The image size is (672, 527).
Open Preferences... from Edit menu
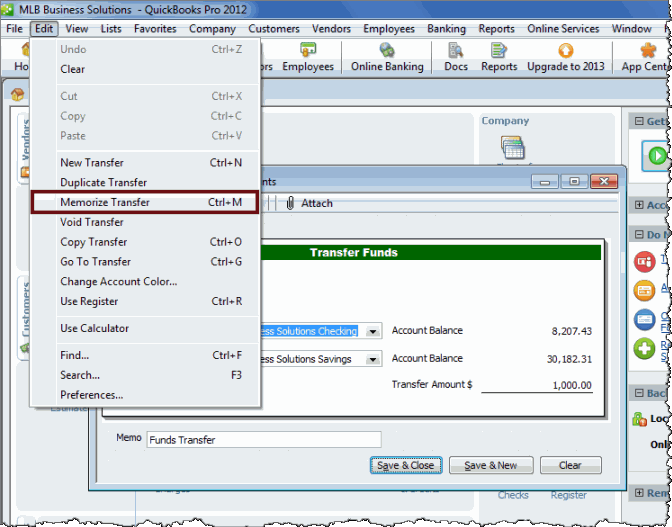(x=145, y=395)
